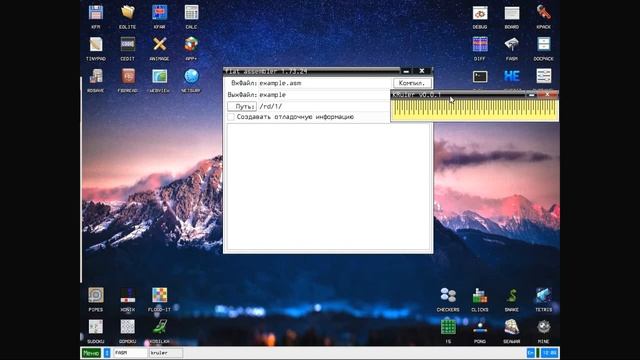Switch to FASM taskbar entry
This screenshot has width=640, height=360.
[130, 353]
